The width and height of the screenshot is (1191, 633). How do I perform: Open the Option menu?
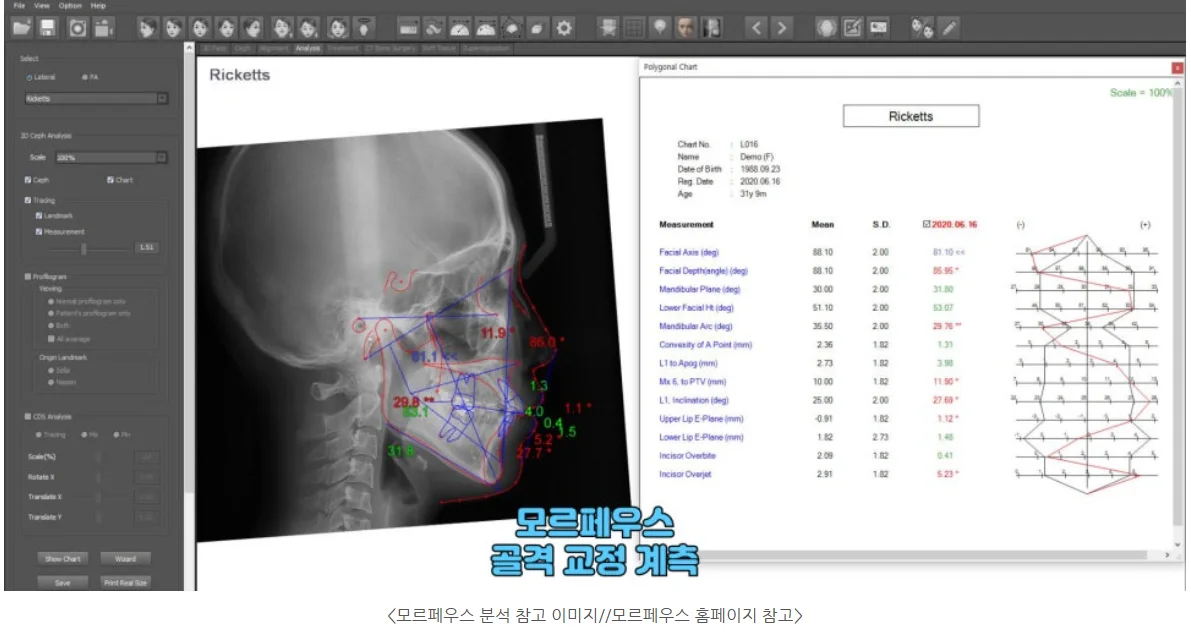(x=71, y=5)
